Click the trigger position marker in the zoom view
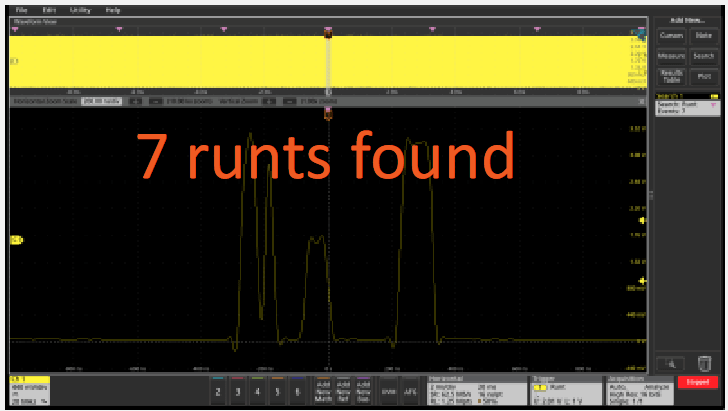 [x=328, y=113]
